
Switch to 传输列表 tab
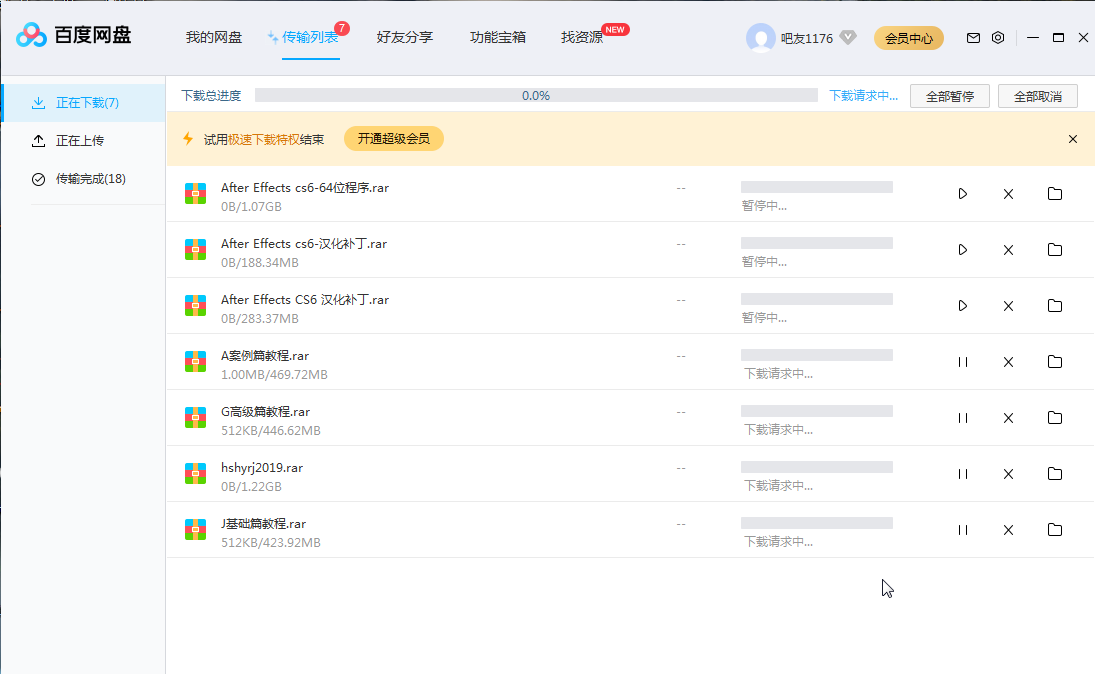coord(310,38)
